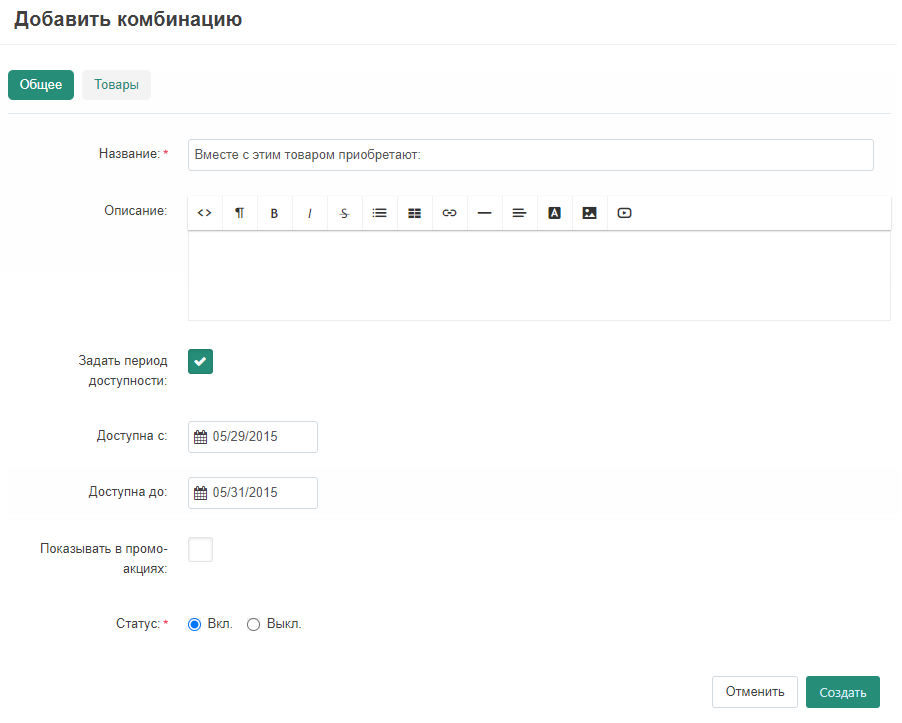The height and width of the screenshot is (723, 902).
Task: Uncheck 'Задать период доступности' checkbox
Action: click(x=201, y=361)
